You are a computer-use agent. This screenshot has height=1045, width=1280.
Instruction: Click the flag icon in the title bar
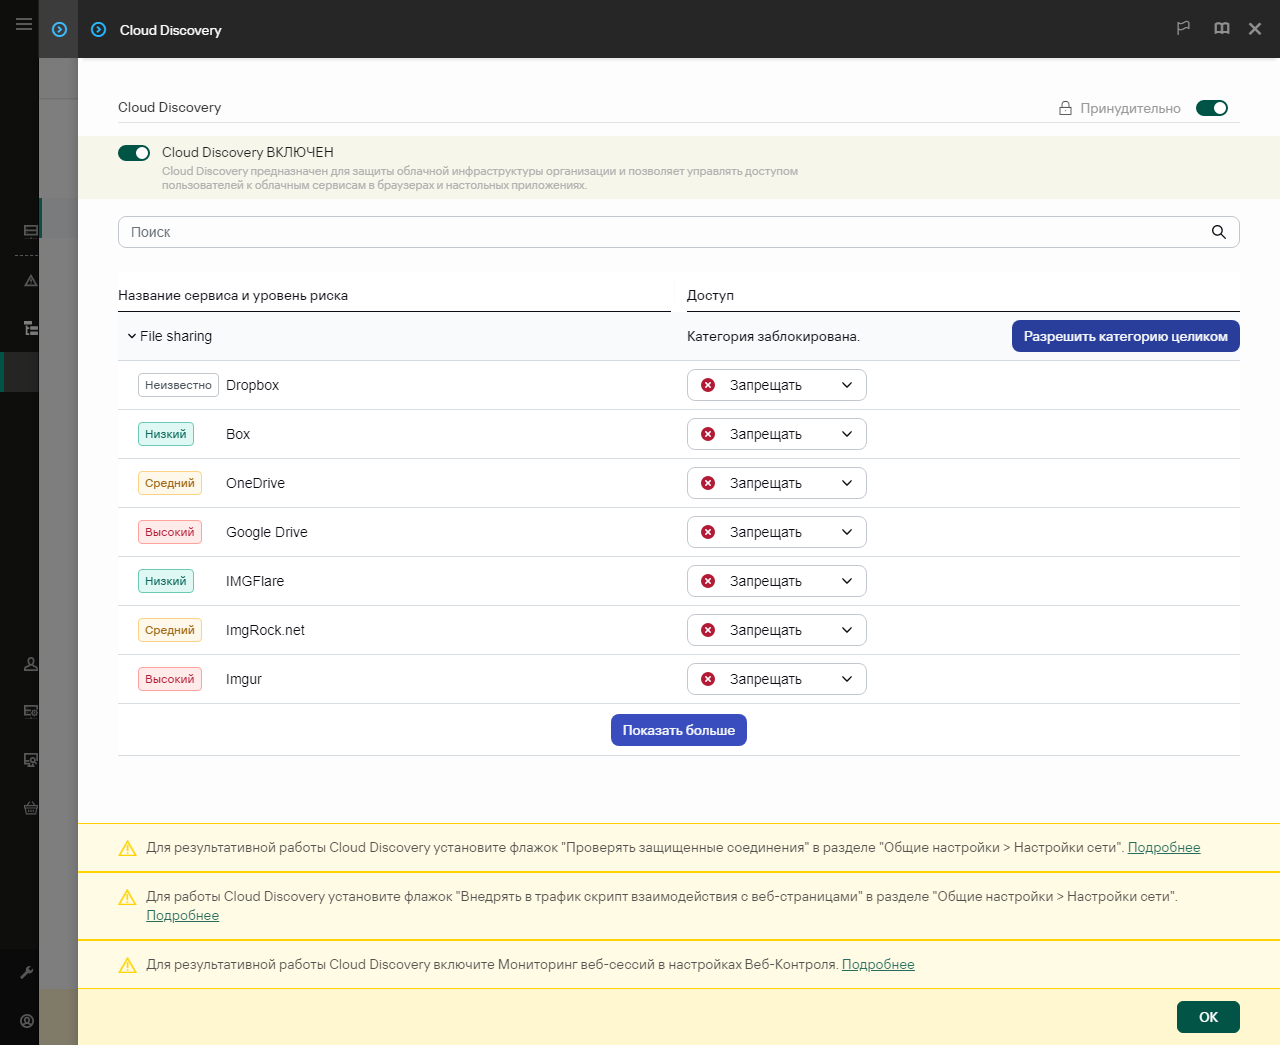pos(1183,28)
